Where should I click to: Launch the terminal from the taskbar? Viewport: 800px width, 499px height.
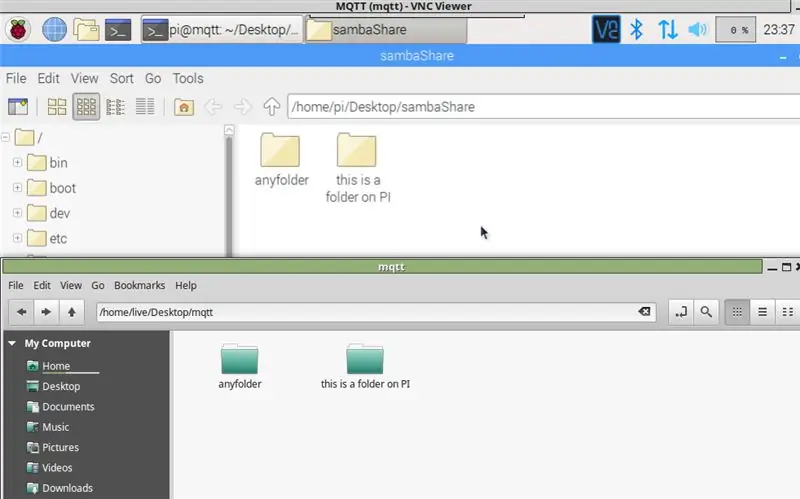tap(118, 30)
